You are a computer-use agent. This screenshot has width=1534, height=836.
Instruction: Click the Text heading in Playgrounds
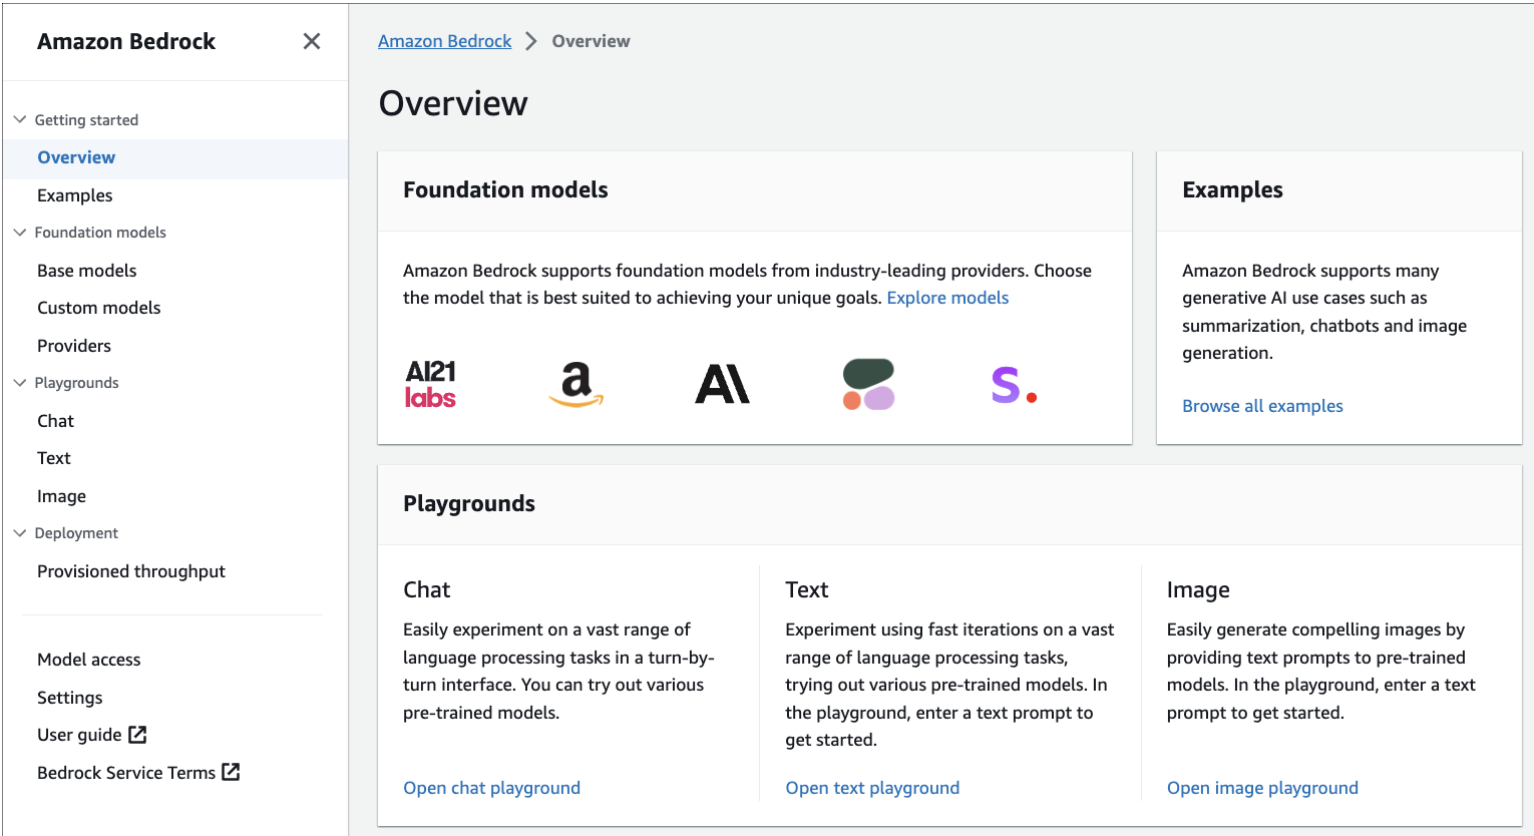[x=807, y=590]
